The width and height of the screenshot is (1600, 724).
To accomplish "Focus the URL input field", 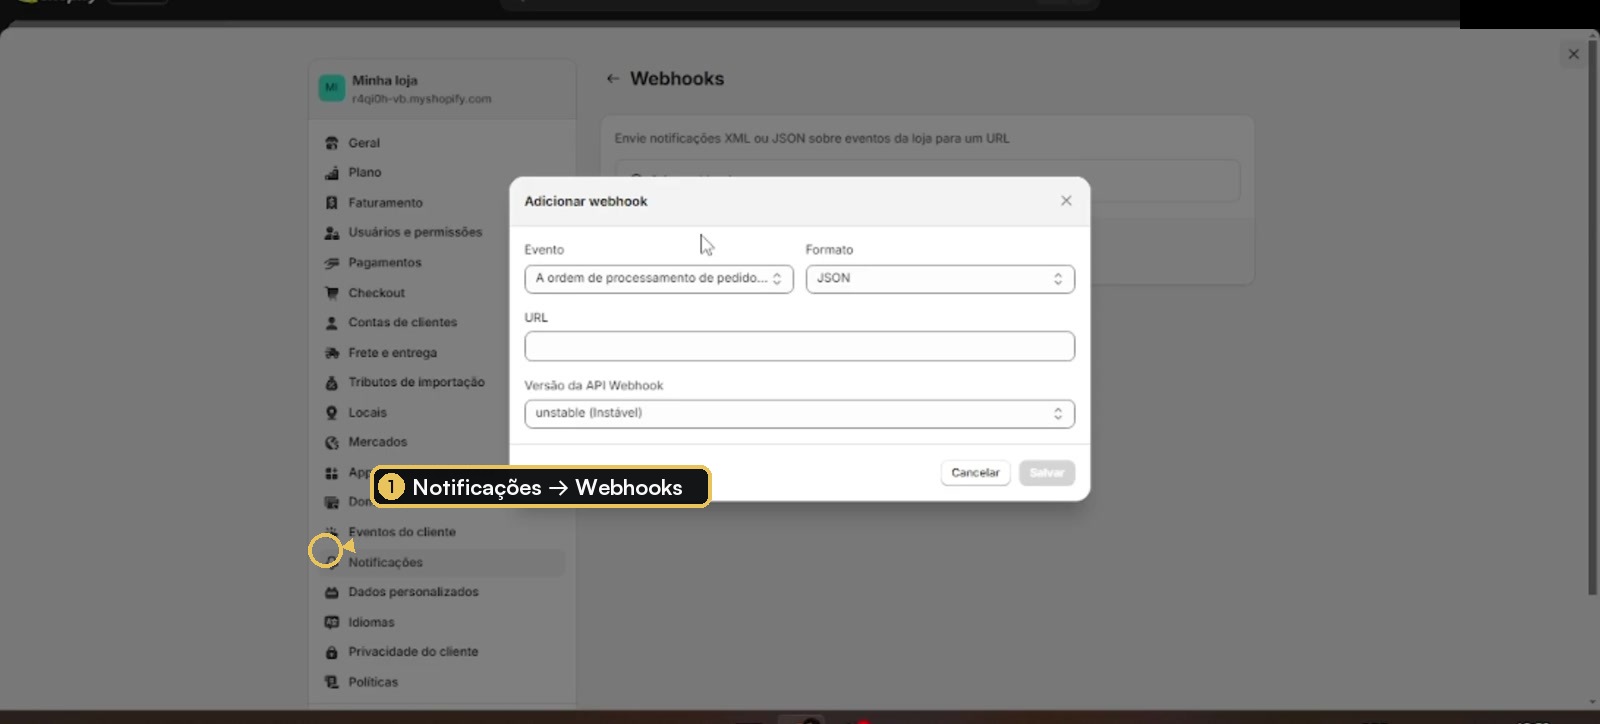I will [800, 346].
